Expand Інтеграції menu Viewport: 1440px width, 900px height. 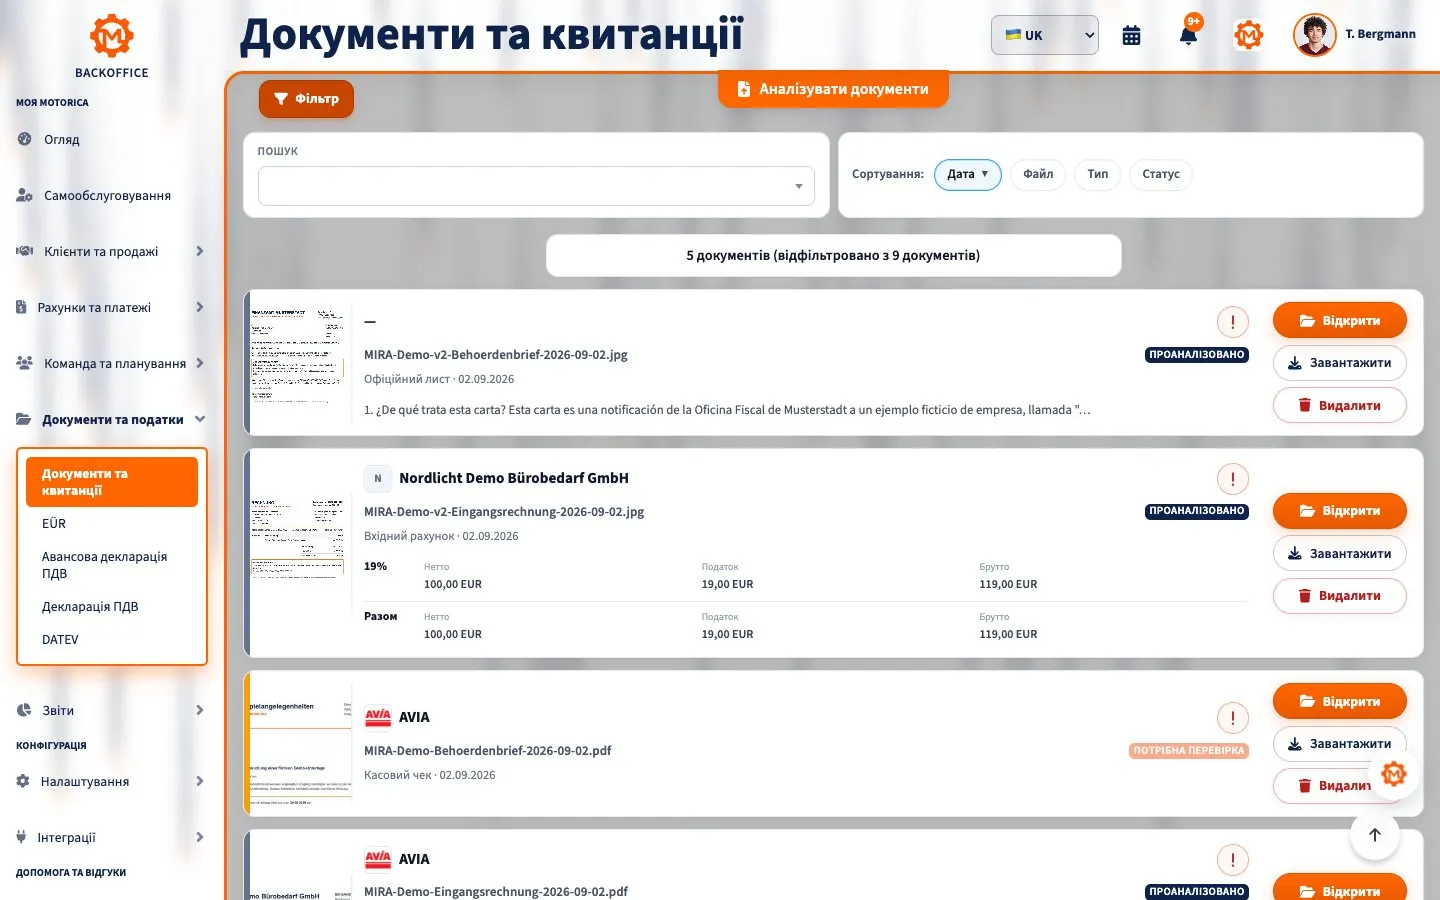tap(111, 837)
